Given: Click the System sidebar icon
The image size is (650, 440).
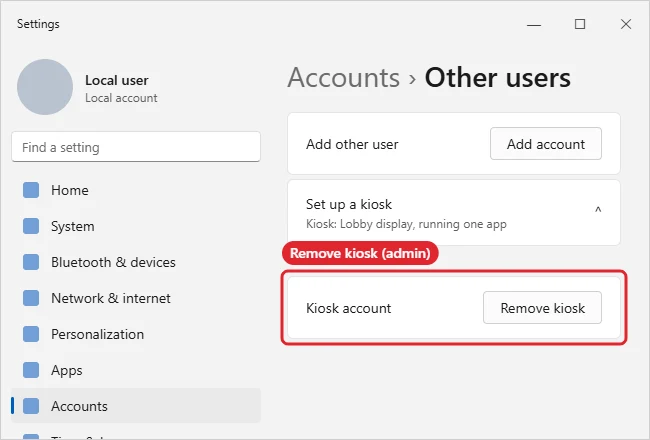Looking at the screenshot, I should point(31,226).
